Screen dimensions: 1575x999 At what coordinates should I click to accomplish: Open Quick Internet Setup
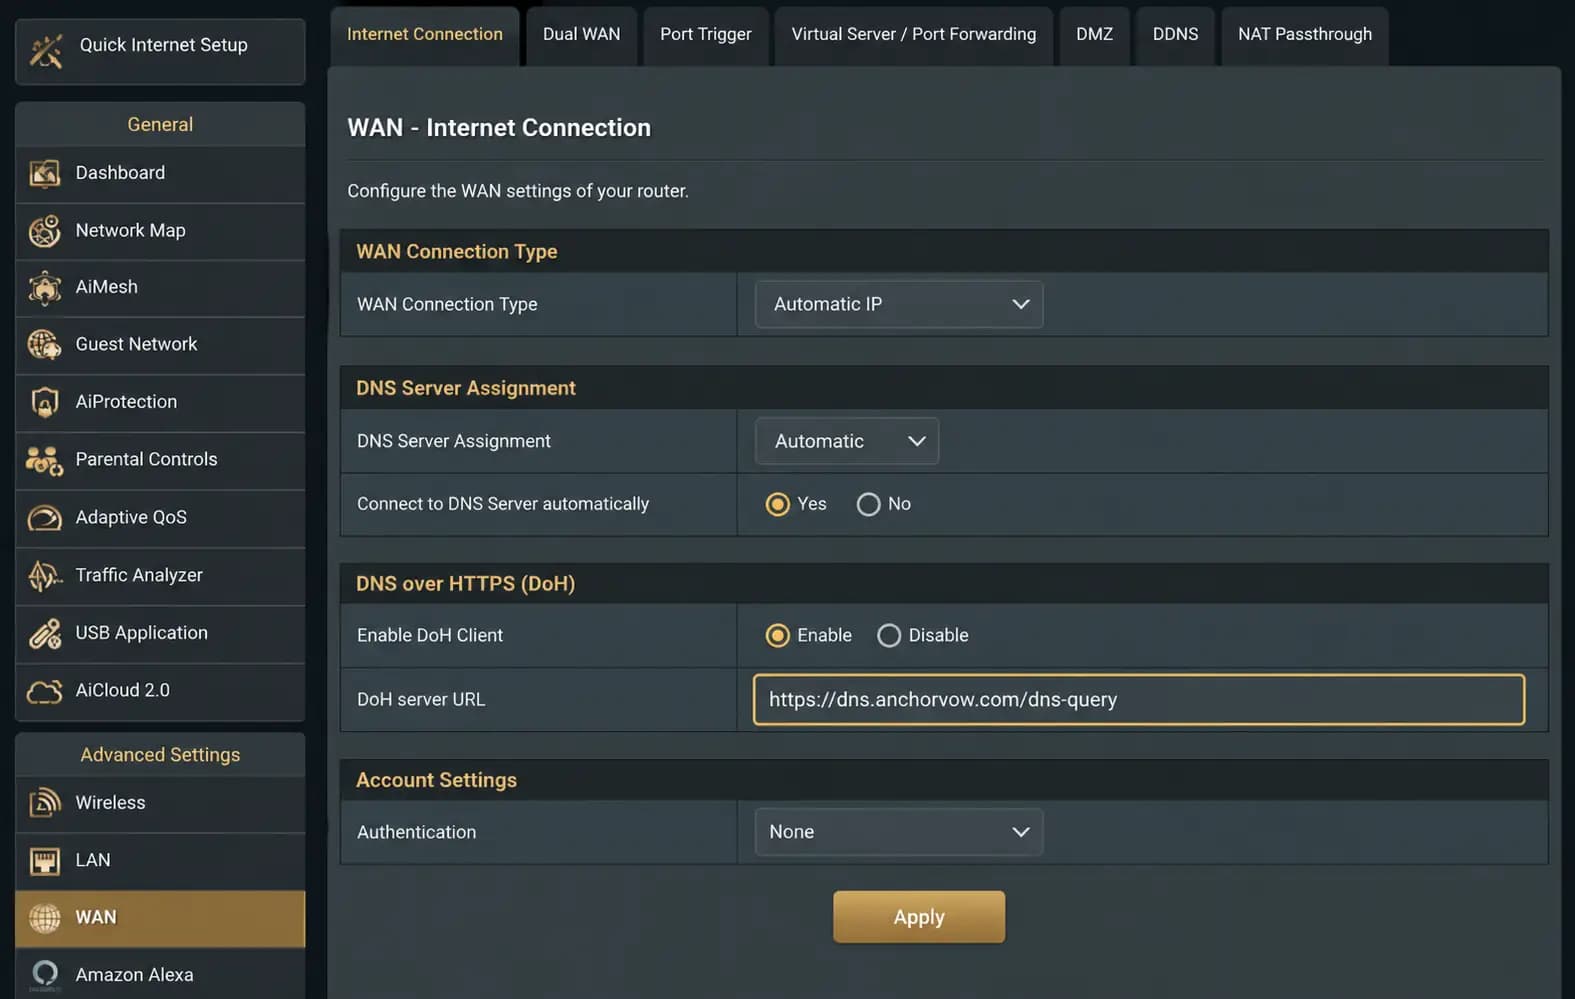160,51
